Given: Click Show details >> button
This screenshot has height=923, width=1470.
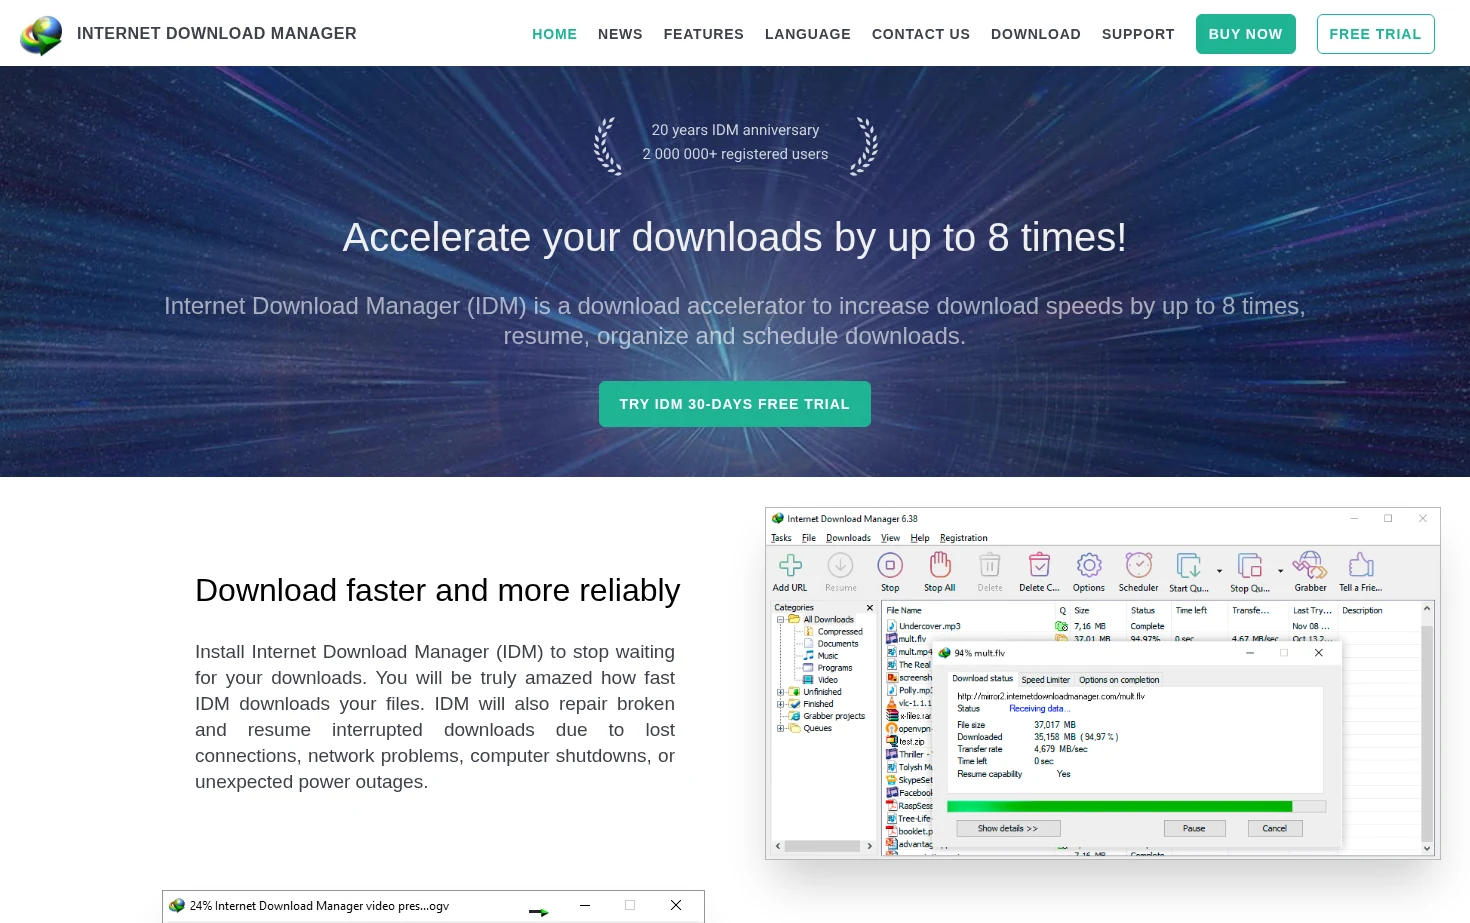Looking at the screenshot, I should (1007, 828).
